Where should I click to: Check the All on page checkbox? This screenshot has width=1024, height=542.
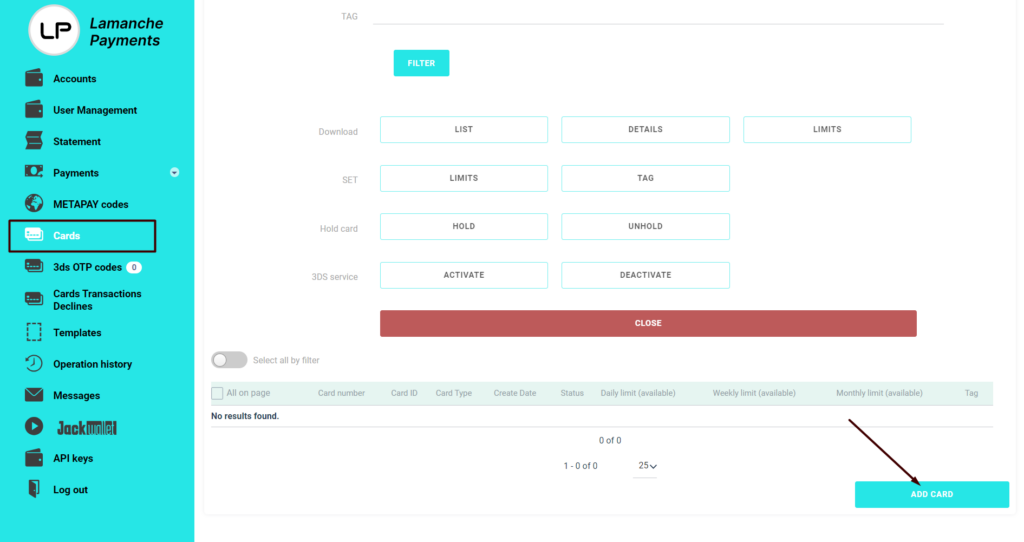[x=217, y=393]
